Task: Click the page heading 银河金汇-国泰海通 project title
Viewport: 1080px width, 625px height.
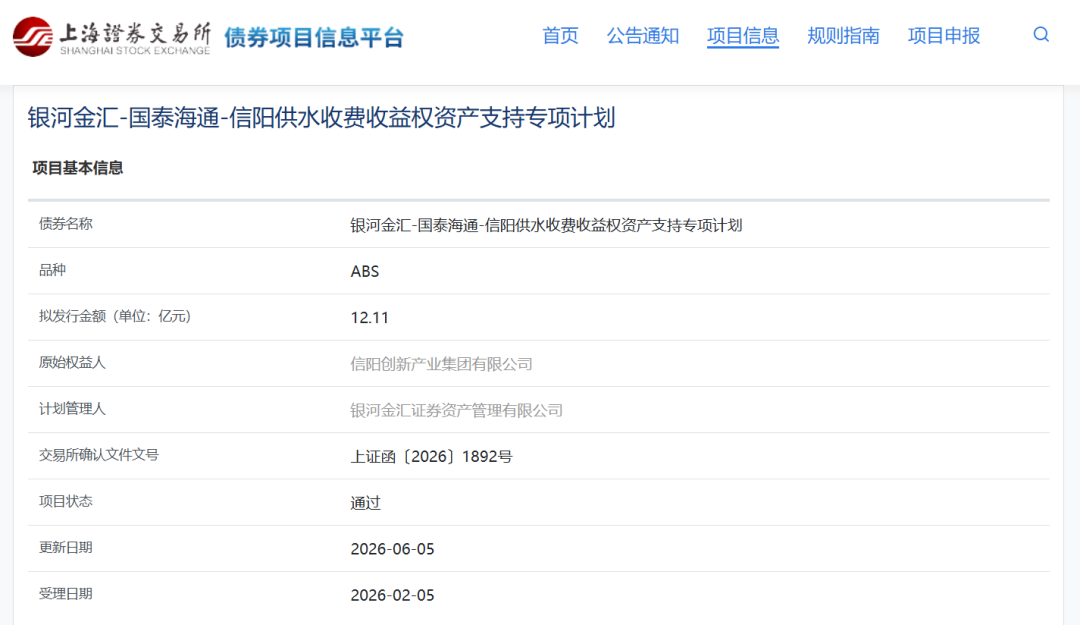Action: pyautogui.click(x=321, y=118)
